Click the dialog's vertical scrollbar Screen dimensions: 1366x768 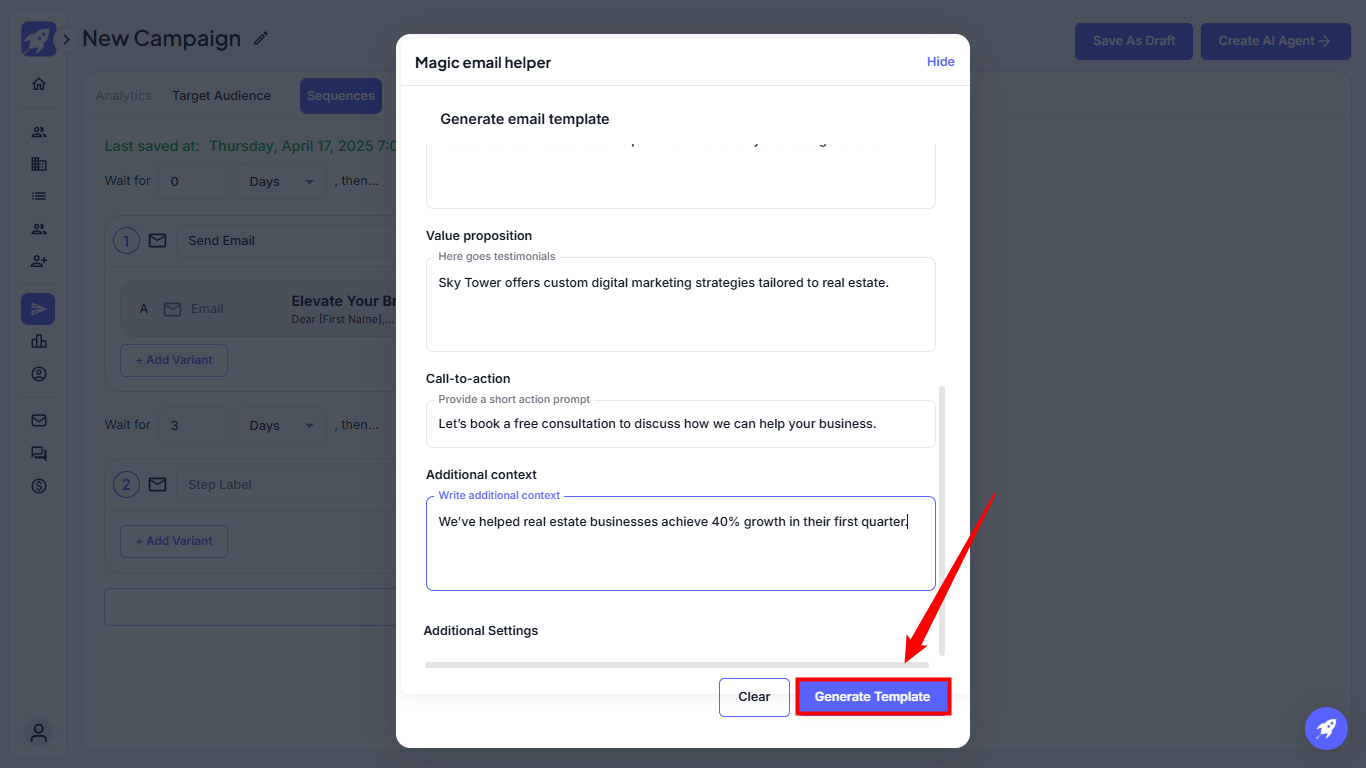click(941, 520)
